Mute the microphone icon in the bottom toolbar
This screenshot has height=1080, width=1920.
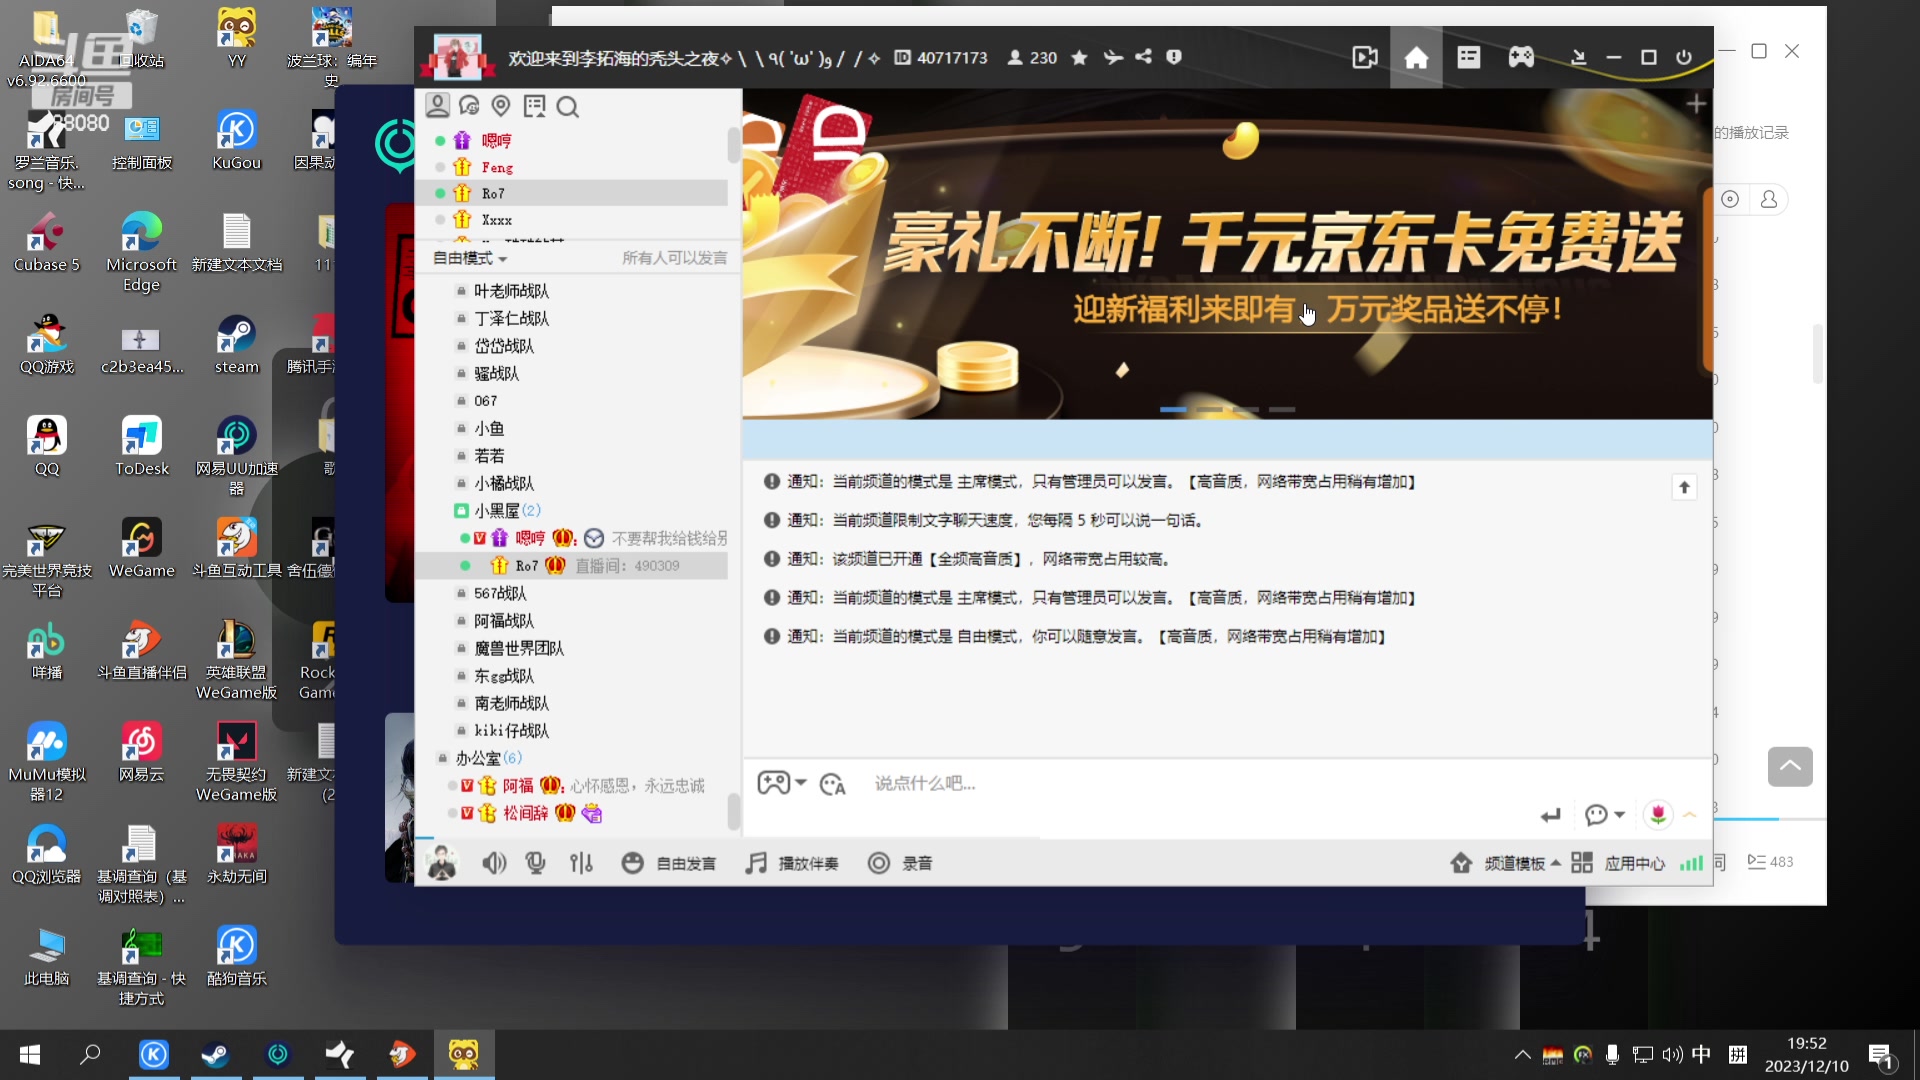click(536, 863)
